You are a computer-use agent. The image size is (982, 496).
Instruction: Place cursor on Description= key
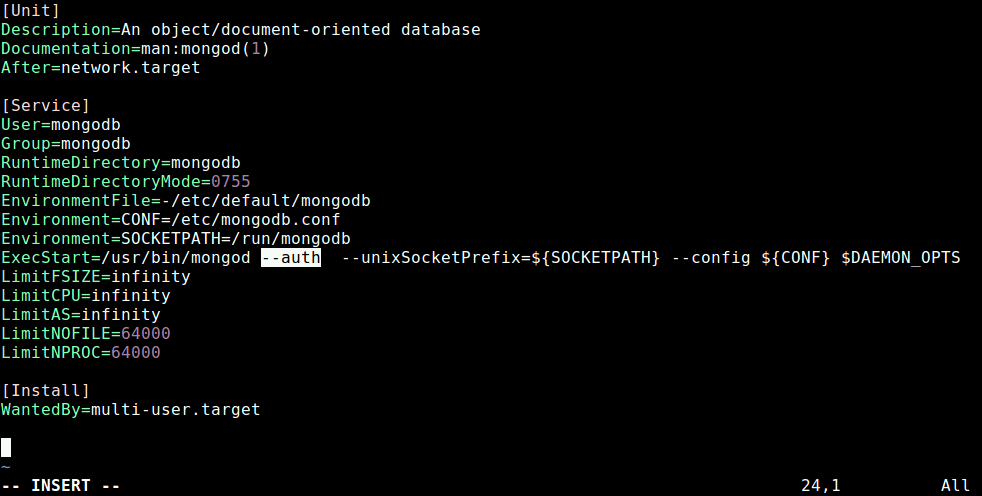(61, 29)
